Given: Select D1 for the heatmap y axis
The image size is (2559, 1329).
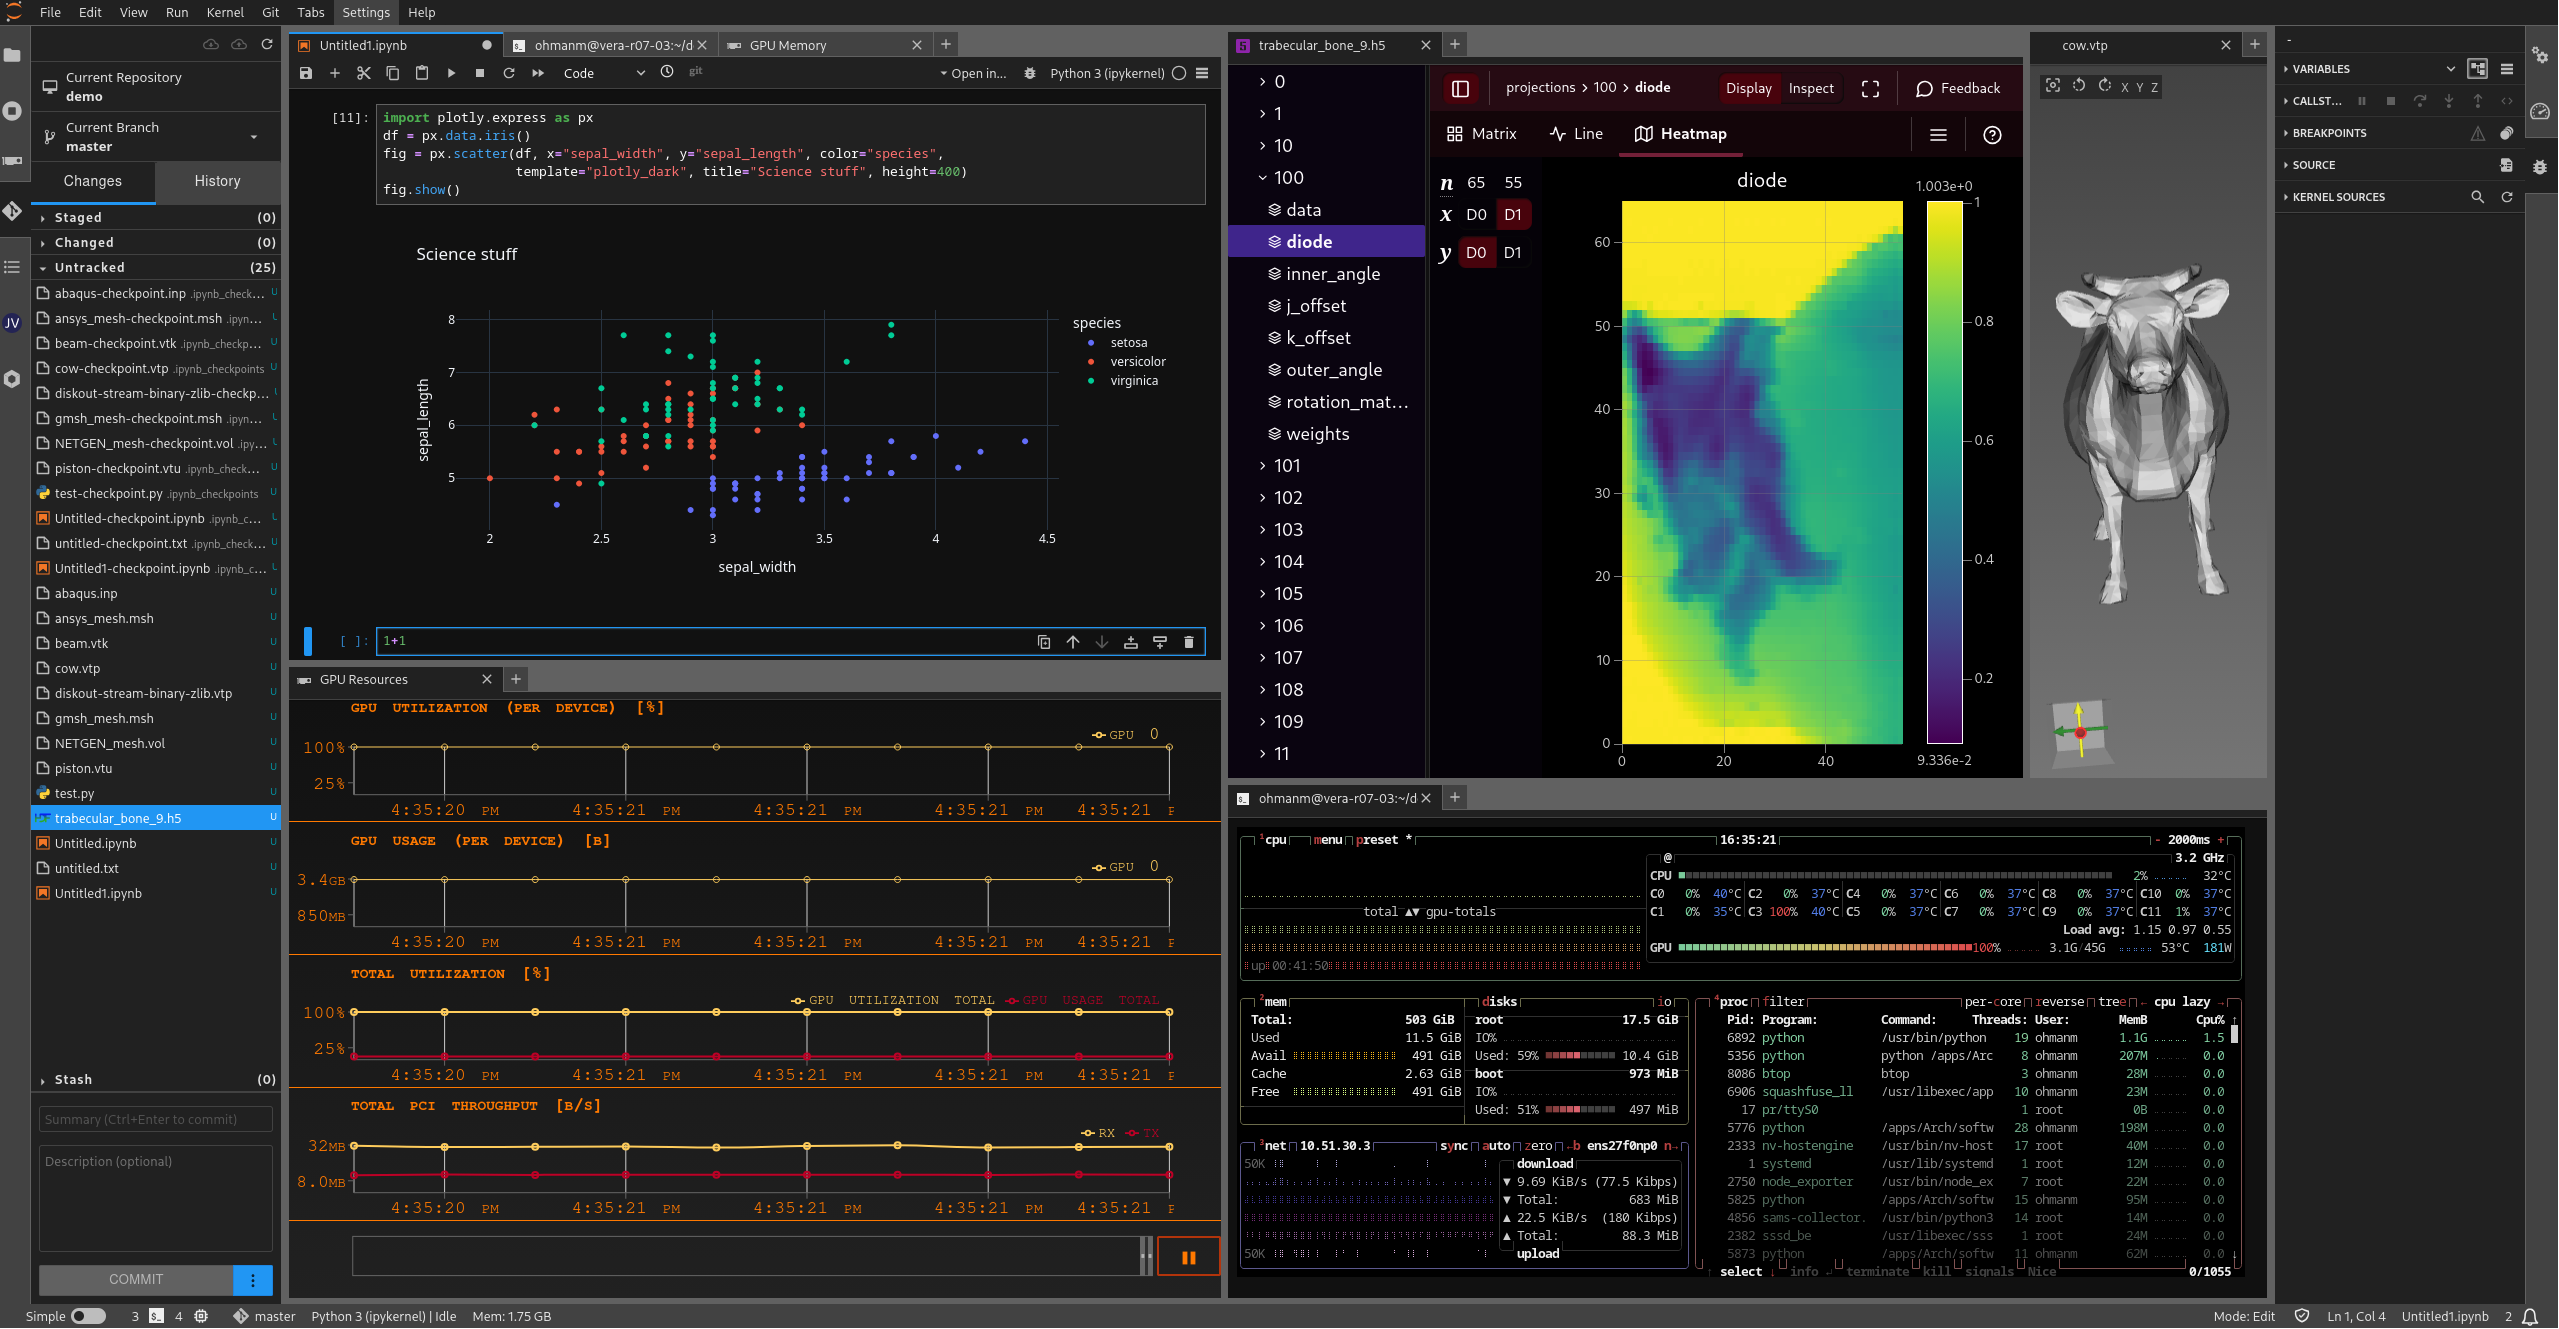Looking at the screenshot, I should point(1512,252).
